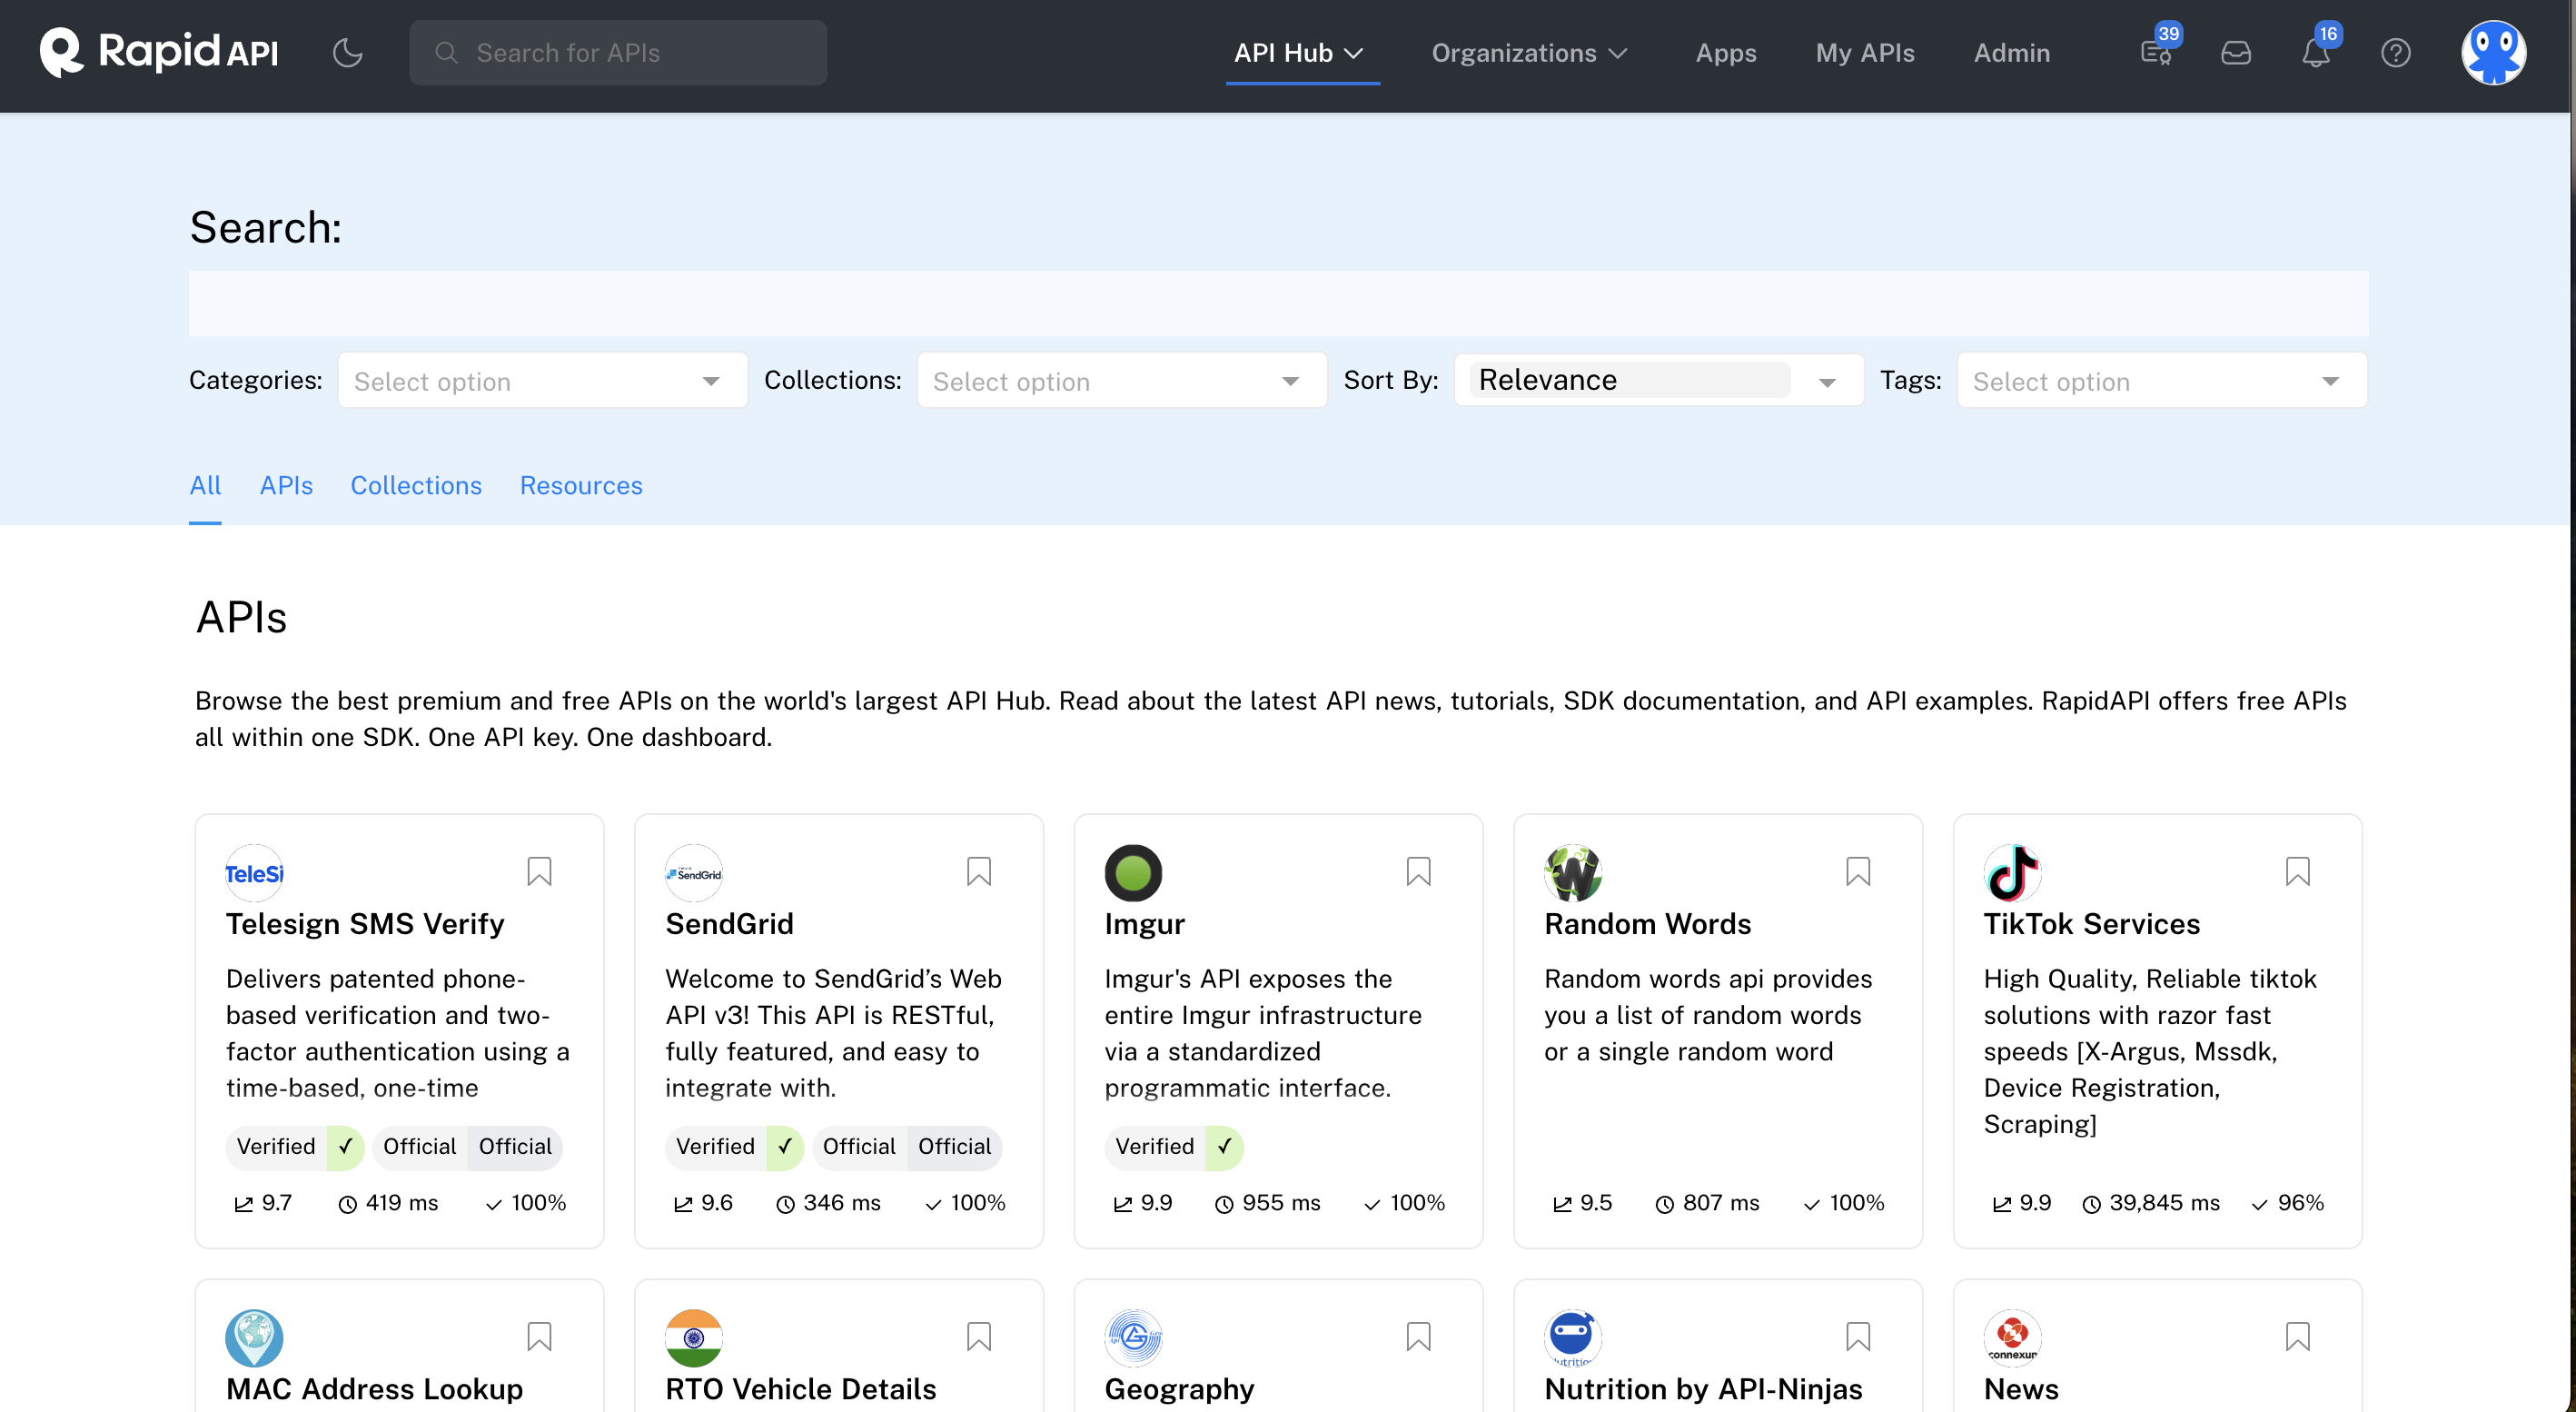Screen dimensions: 2576x1412
Task: Click the user profile avatar icon
Action: click(2496, 52)
